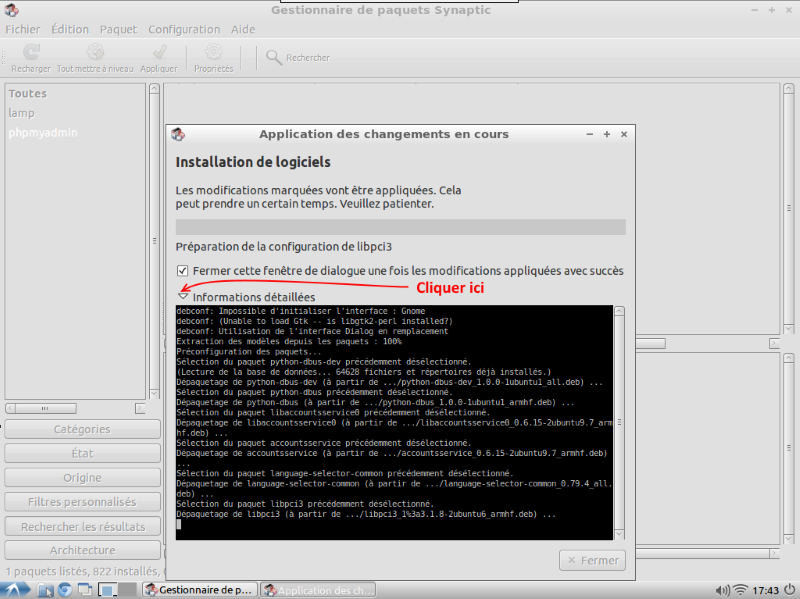Click the État filter button
The width and height of the screenshot is (800, 599).
82,453
